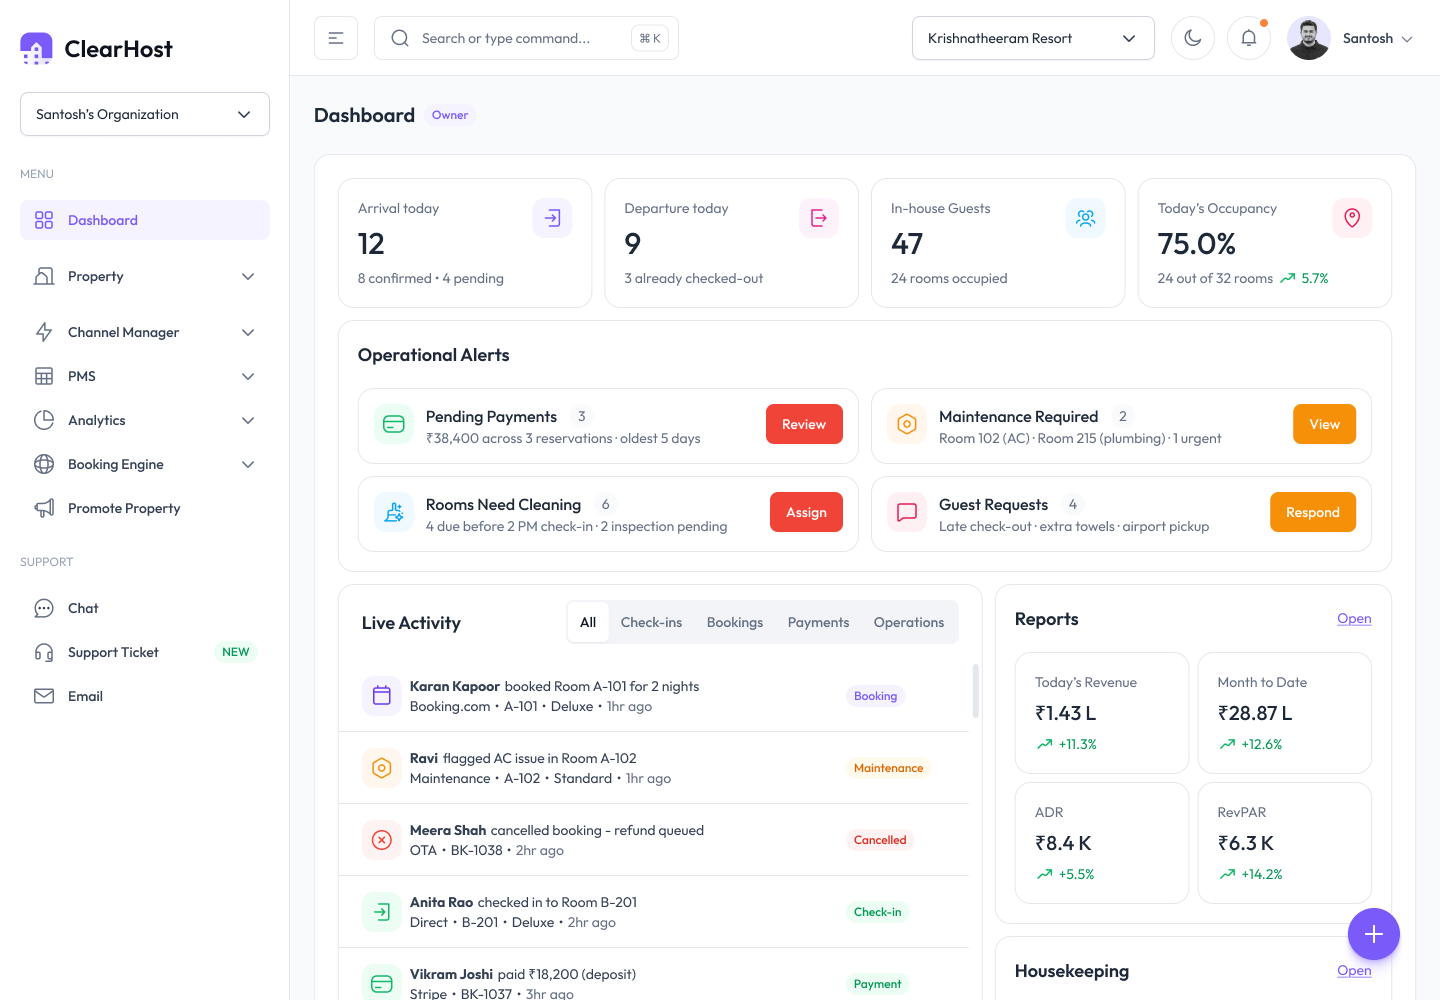Click the Departure today card icon
This screenshot has width=1440, height=1000.
819,218
